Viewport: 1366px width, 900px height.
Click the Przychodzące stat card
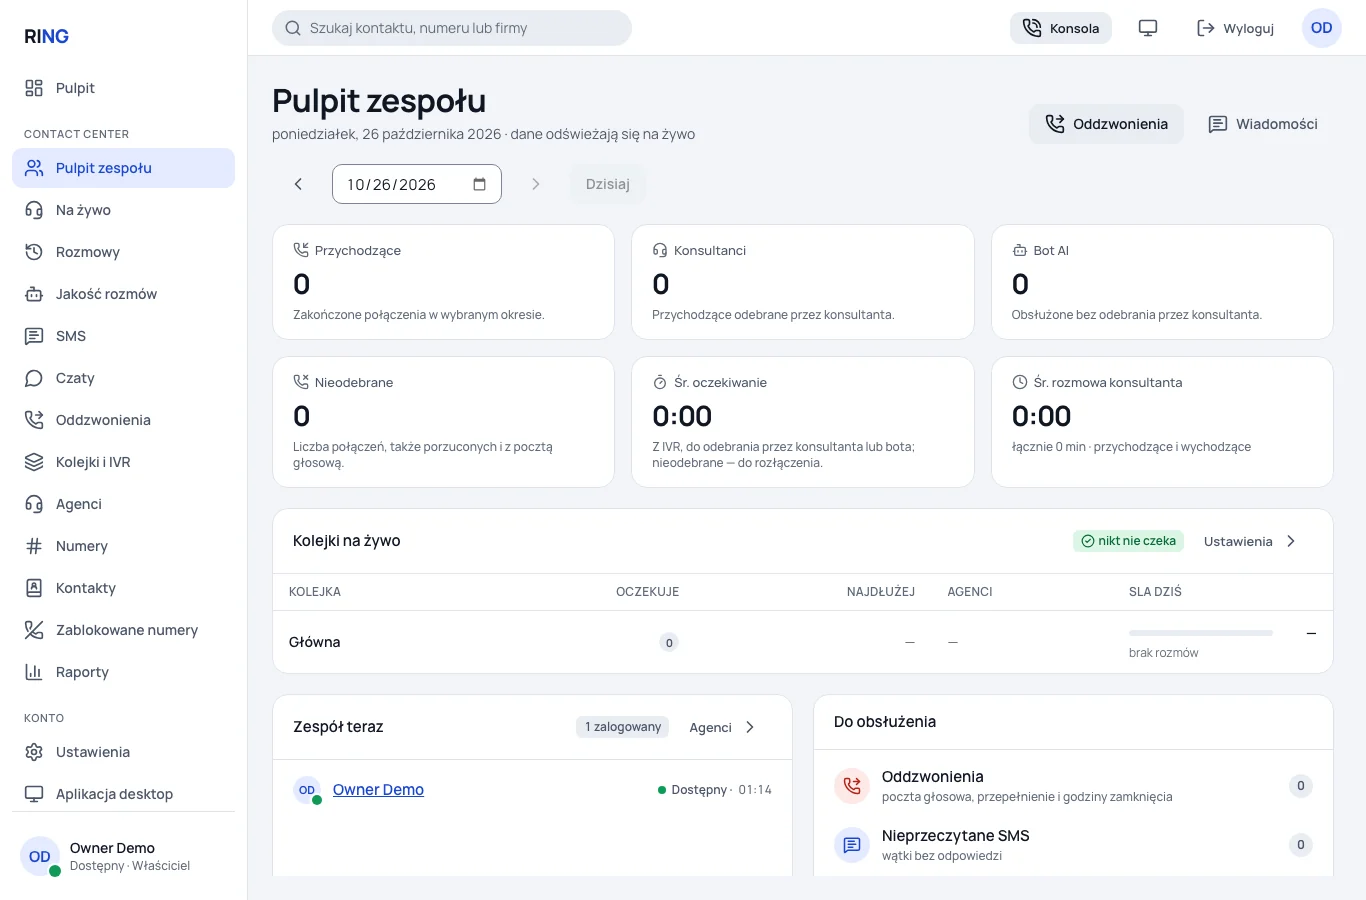pyautogui.click(x=443, y=282)
